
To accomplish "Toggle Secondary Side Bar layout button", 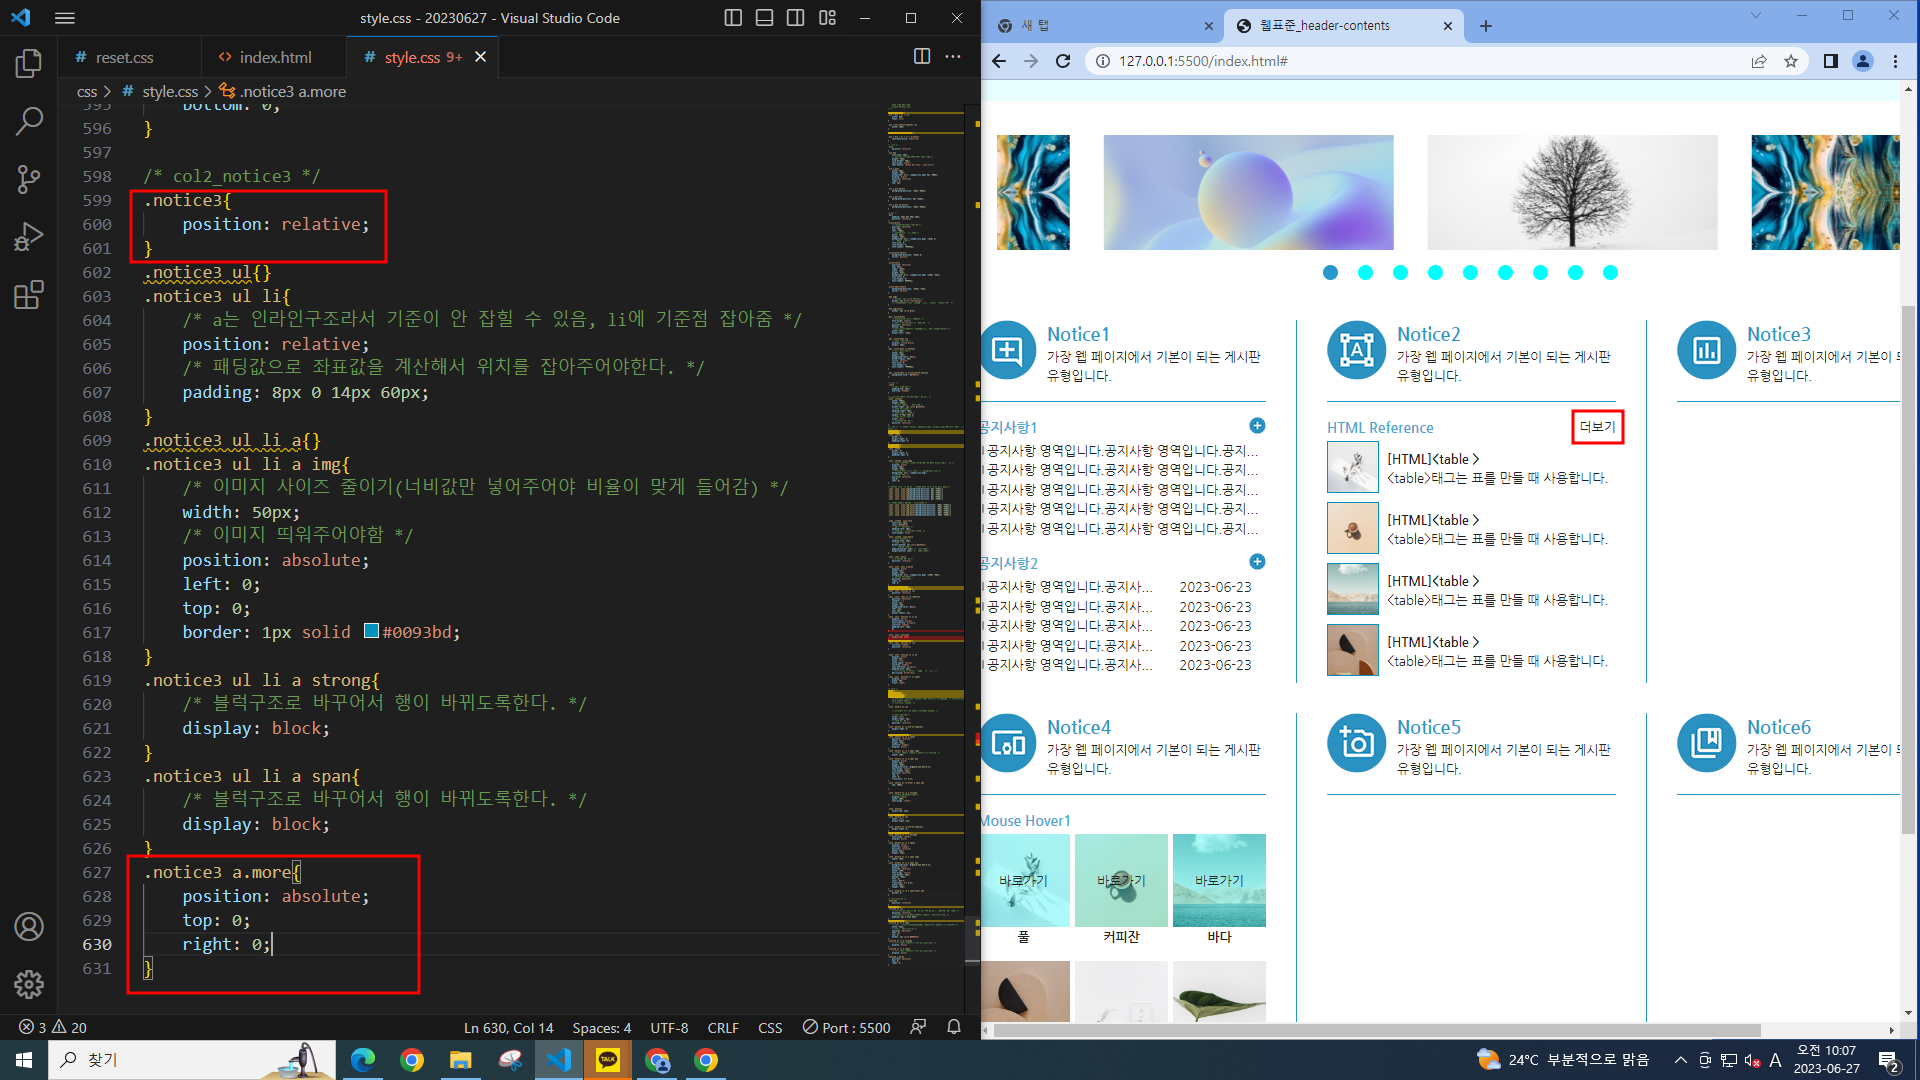I will pyautogui.click(x=796, y=18).
